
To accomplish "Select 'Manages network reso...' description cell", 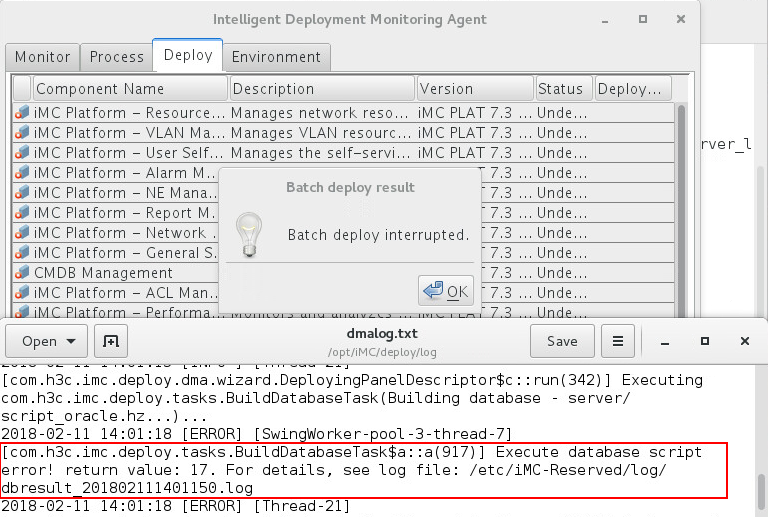I will coord(319,113).
